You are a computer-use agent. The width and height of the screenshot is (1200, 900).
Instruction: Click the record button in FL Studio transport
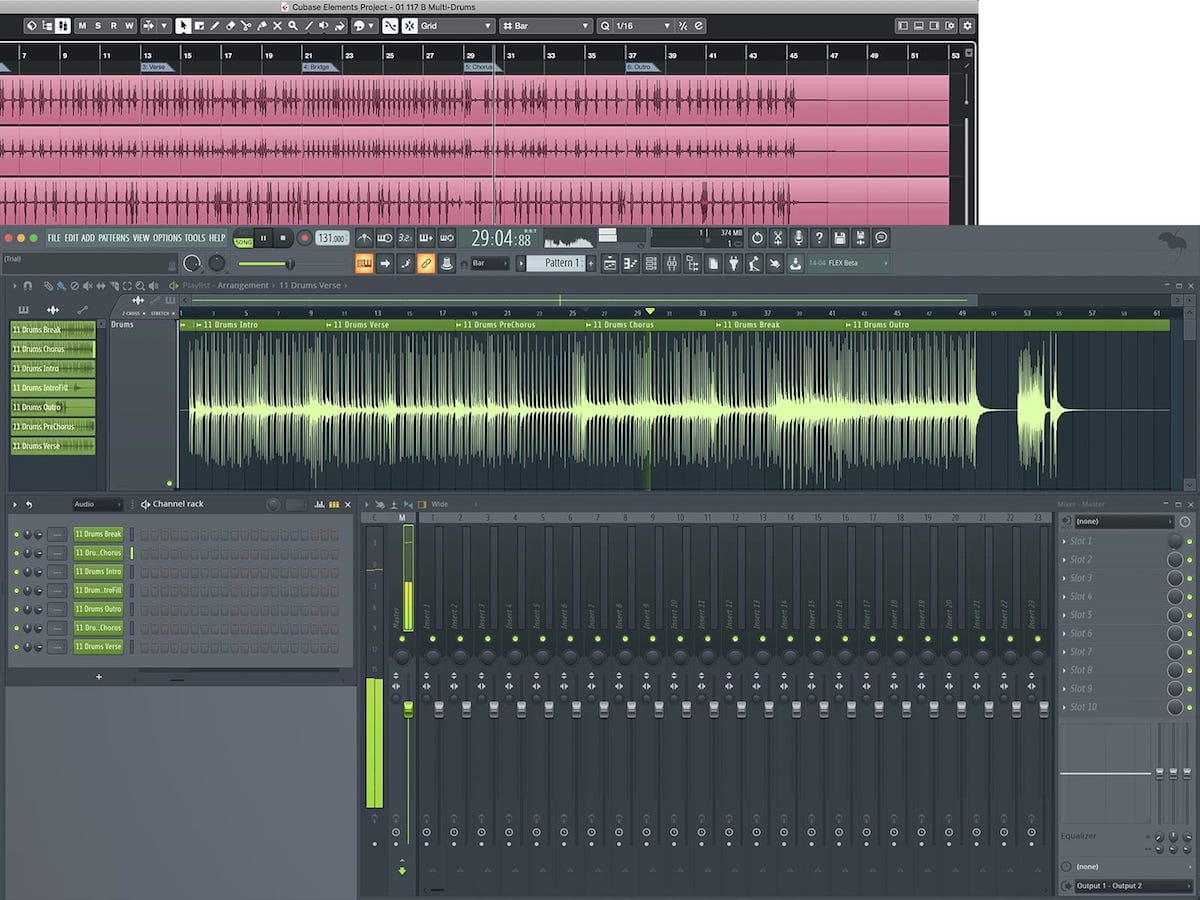304,238
